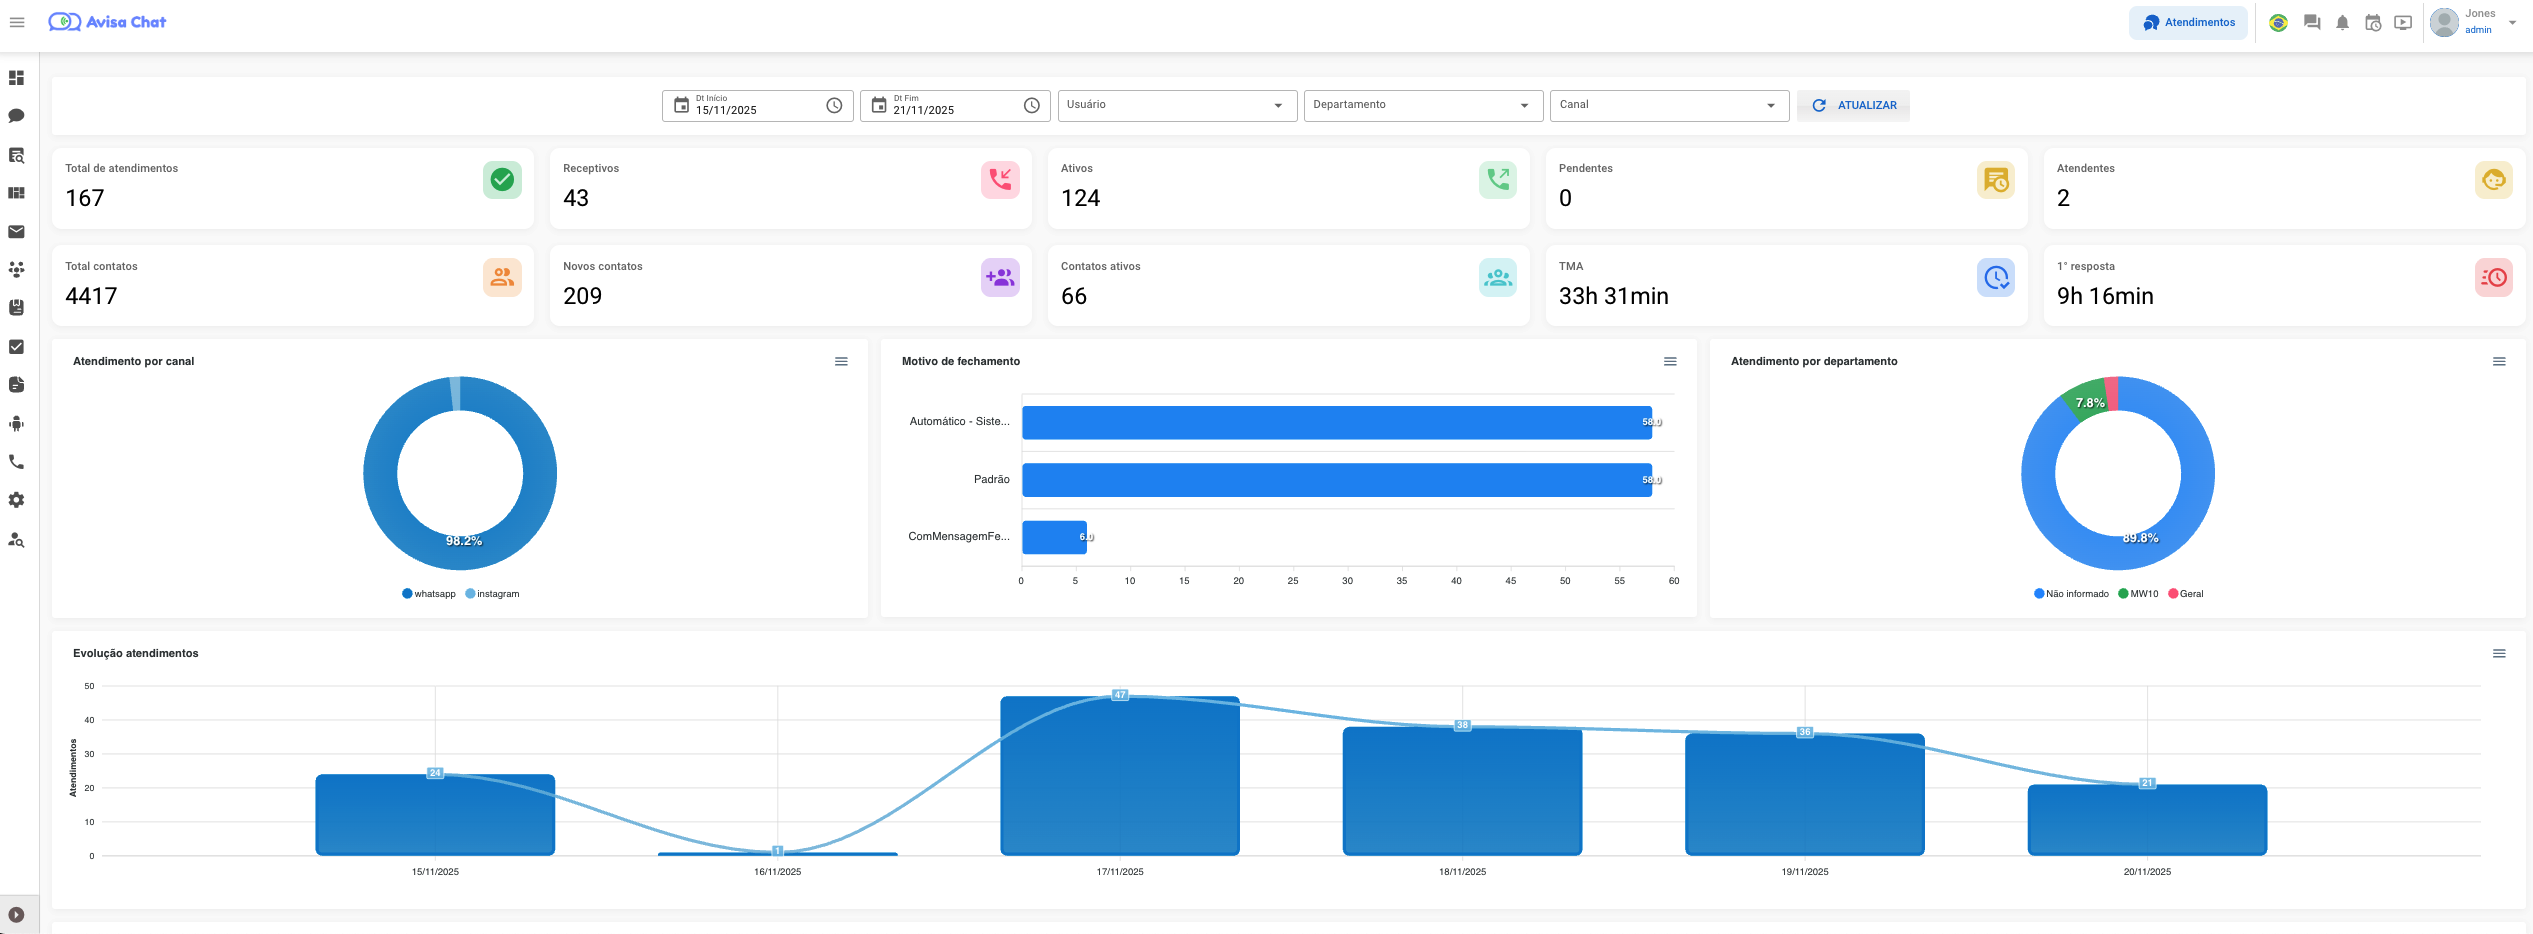This screenshot has width=2533, height=934.
Task: Open the Departamento dropdown filter
Action: coord(1422,105)
